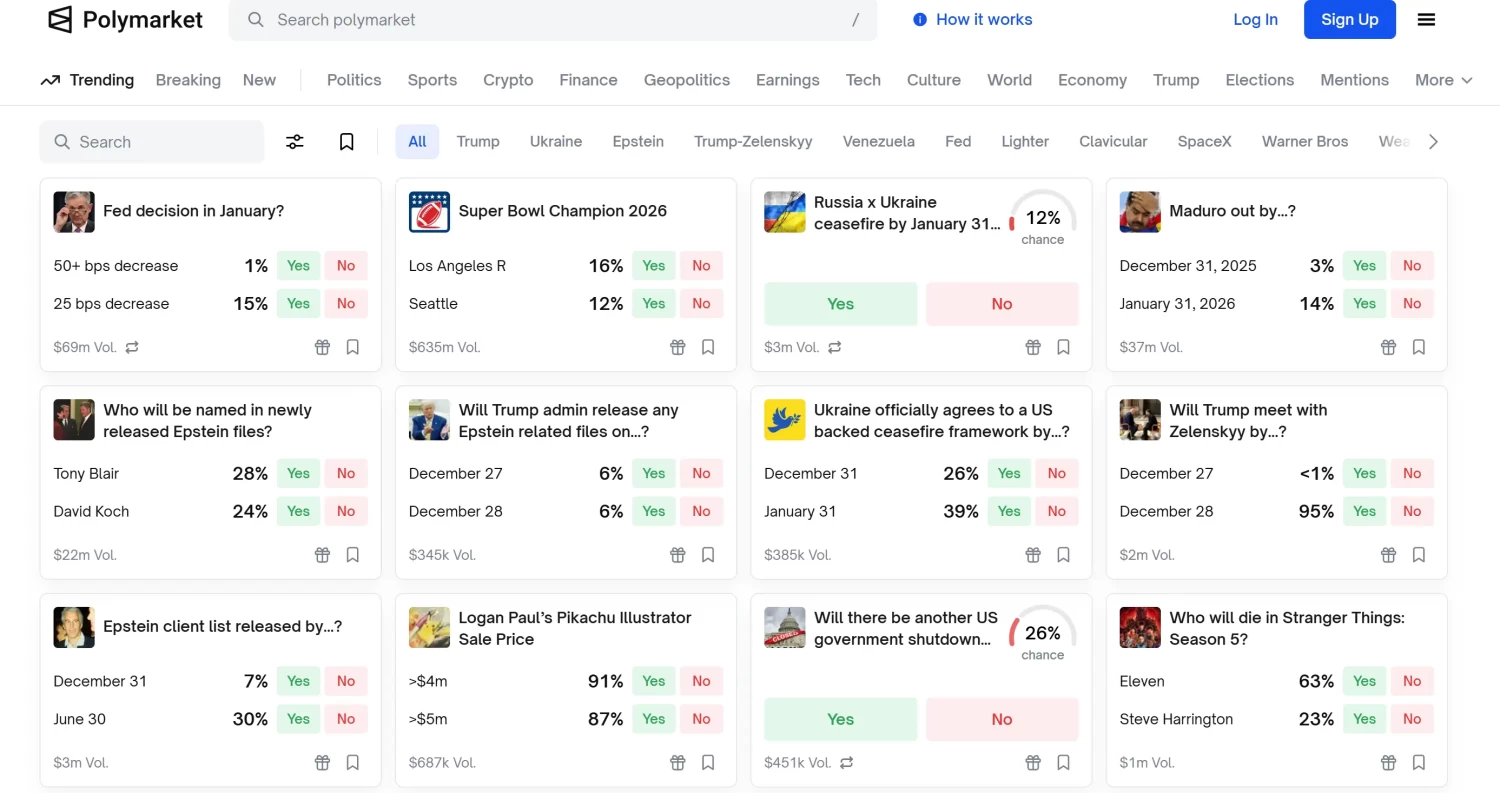1500x793 pixels.
Task: Open the market filter settings icon
Action: pyautogui.click(x=295, y=142)
